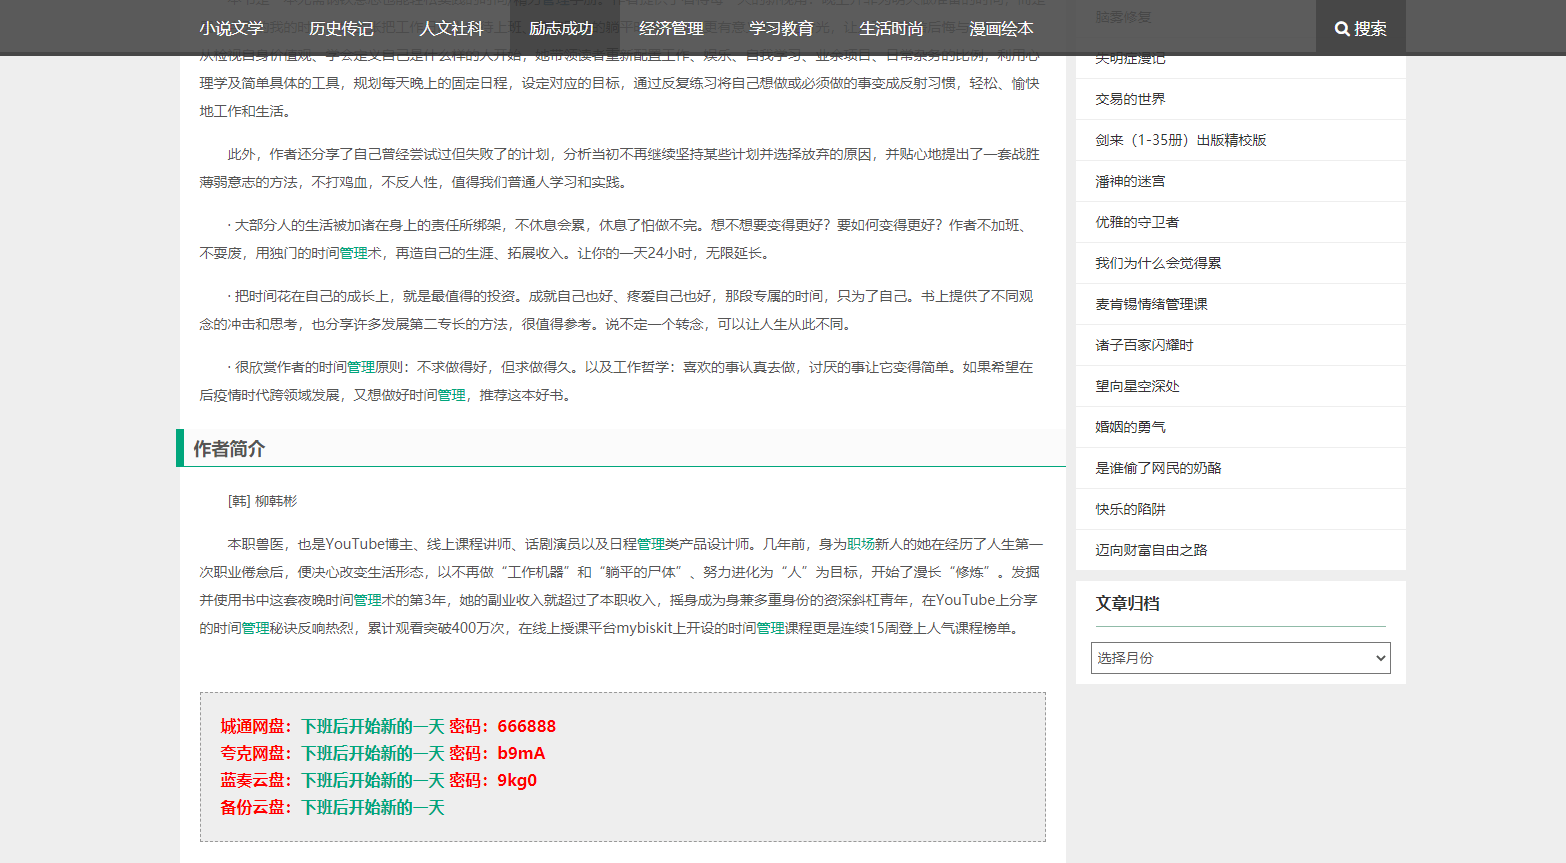The width and height of the screenshot is (1566, 863).
Task: Open sidebar article 剑来（1-35册）出版精校版
Action: coord(1180,140)
